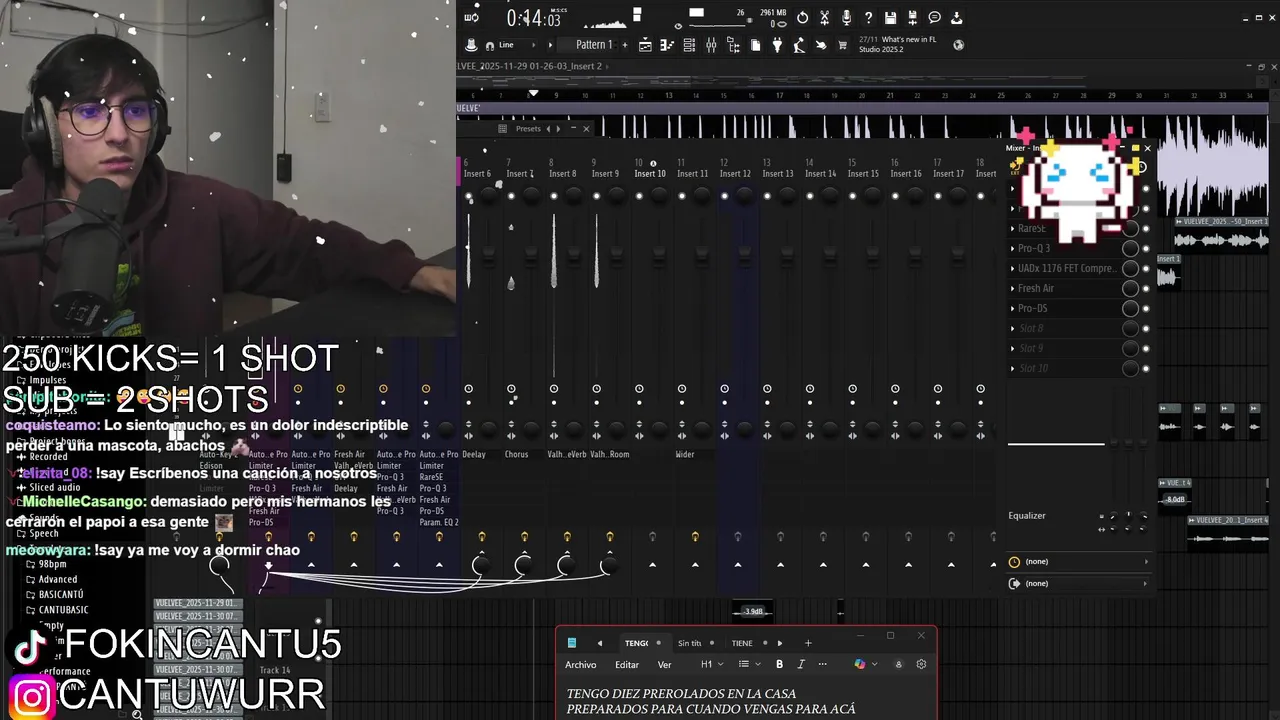Open Pro-DS slot options arrow

[x=1012, y=308]
